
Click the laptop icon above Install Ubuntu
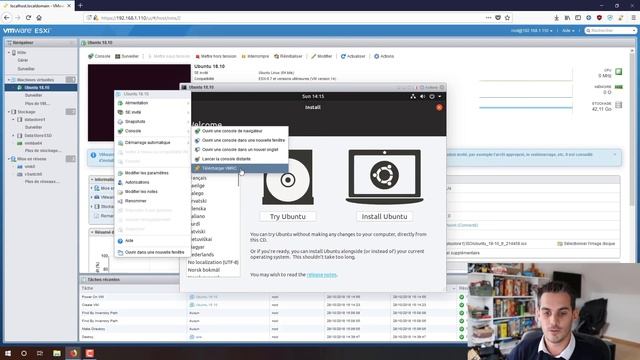click(384, 176)
